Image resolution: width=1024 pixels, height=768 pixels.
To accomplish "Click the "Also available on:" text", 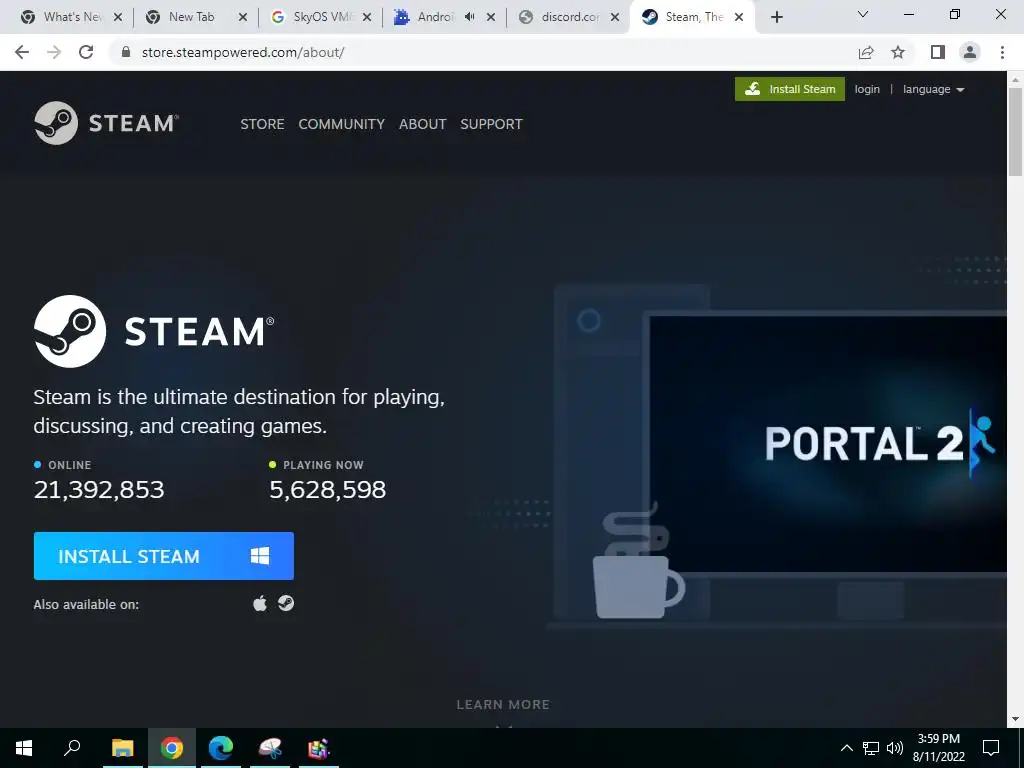I will tap(86, 604).
